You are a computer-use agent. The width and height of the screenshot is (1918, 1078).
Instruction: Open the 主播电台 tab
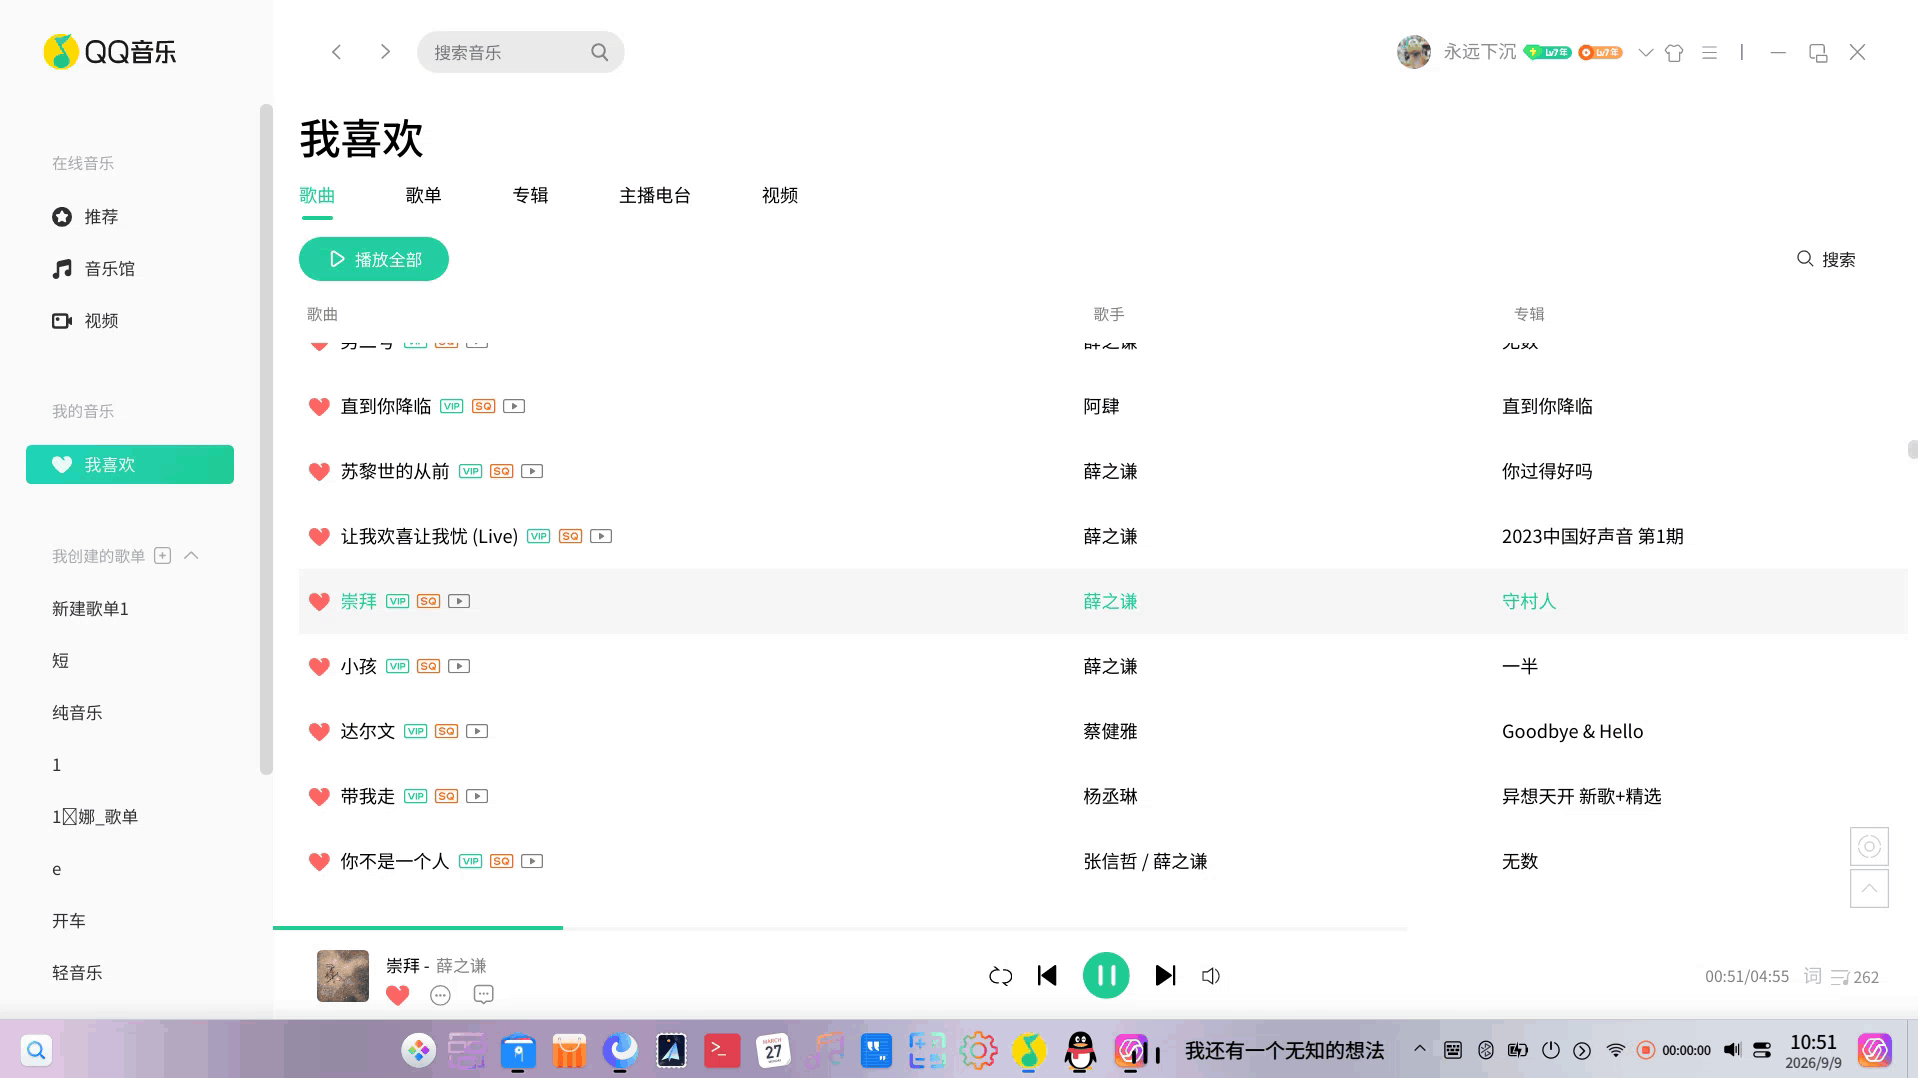(x=655, y=195)
